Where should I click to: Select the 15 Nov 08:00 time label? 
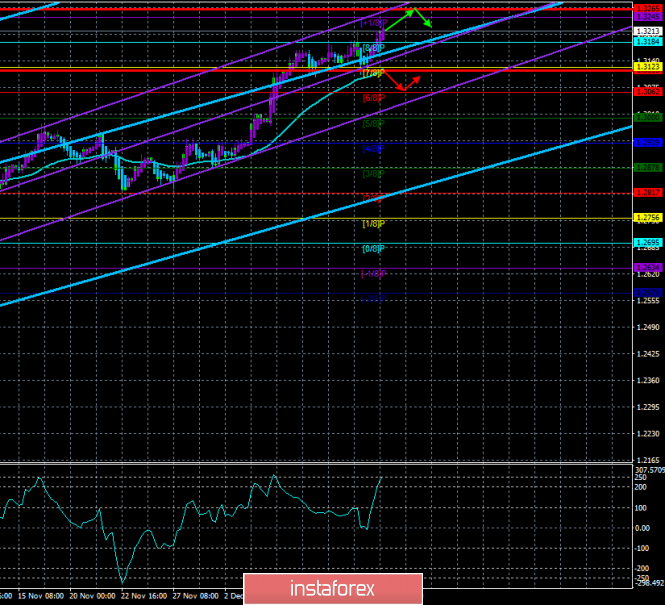coord(41,596)
